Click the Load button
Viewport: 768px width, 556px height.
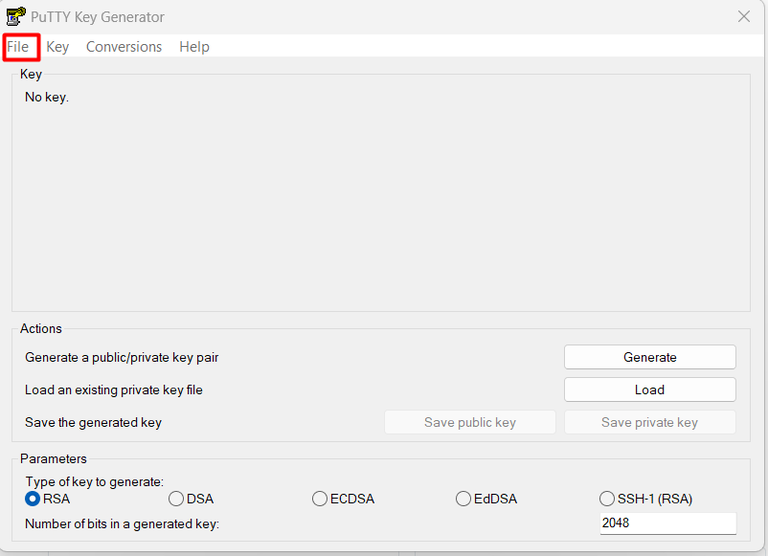pos(649,390)
